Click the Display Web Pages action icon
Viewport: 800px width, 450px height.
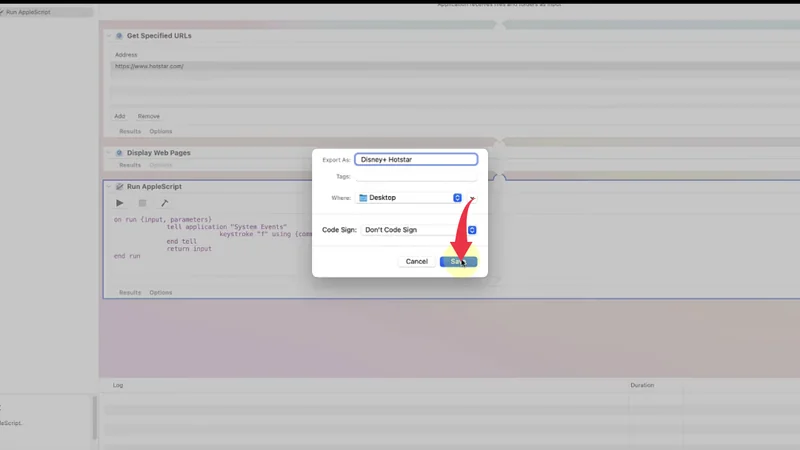(119, 153)
